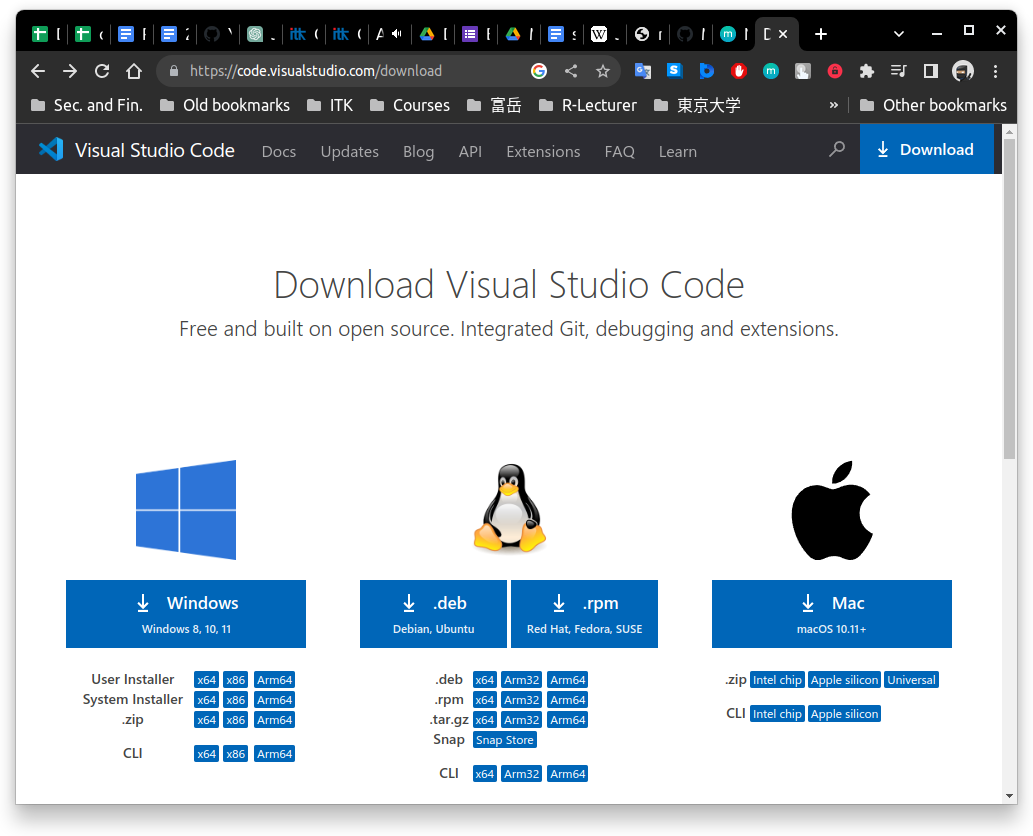1033x836 pixels.
Task: Open a new browser tab
Action: tap(821, 34)
